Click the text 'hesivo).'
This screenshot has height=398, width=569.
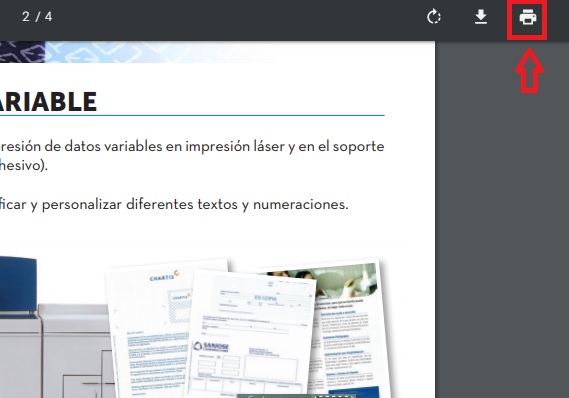click(x=24, y=165)
